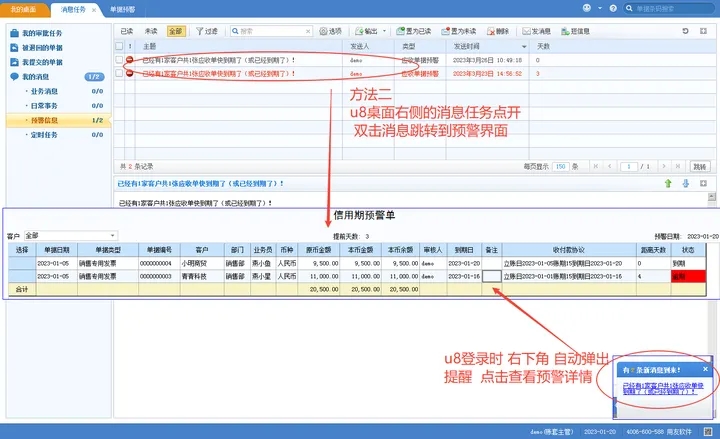Click green up arrow in preview pane
This screenshot has width=720, height=439.
point(668,184)
